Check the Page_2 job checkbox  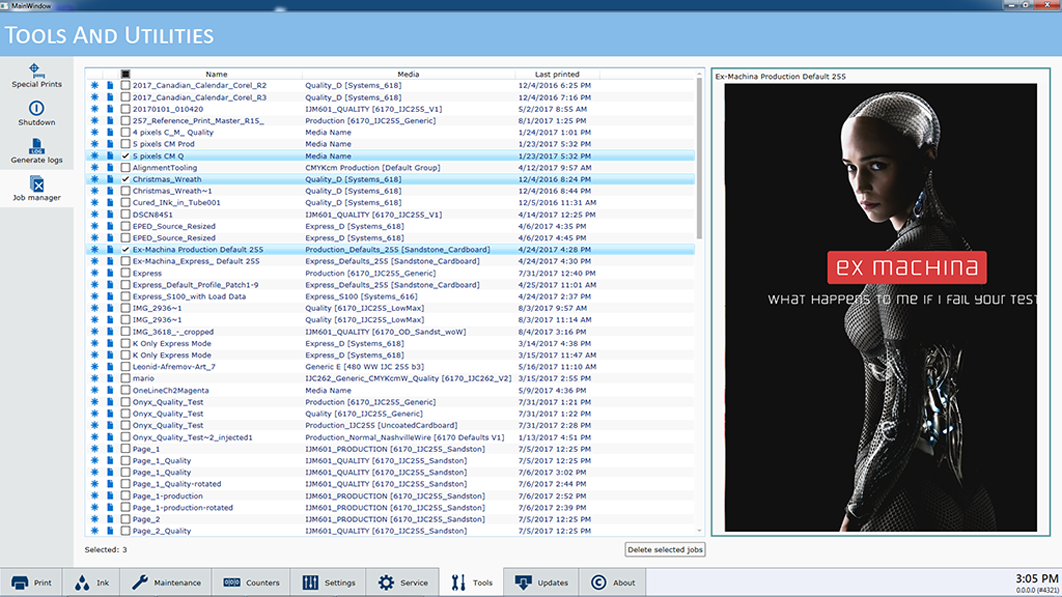(x=125, y=519)
